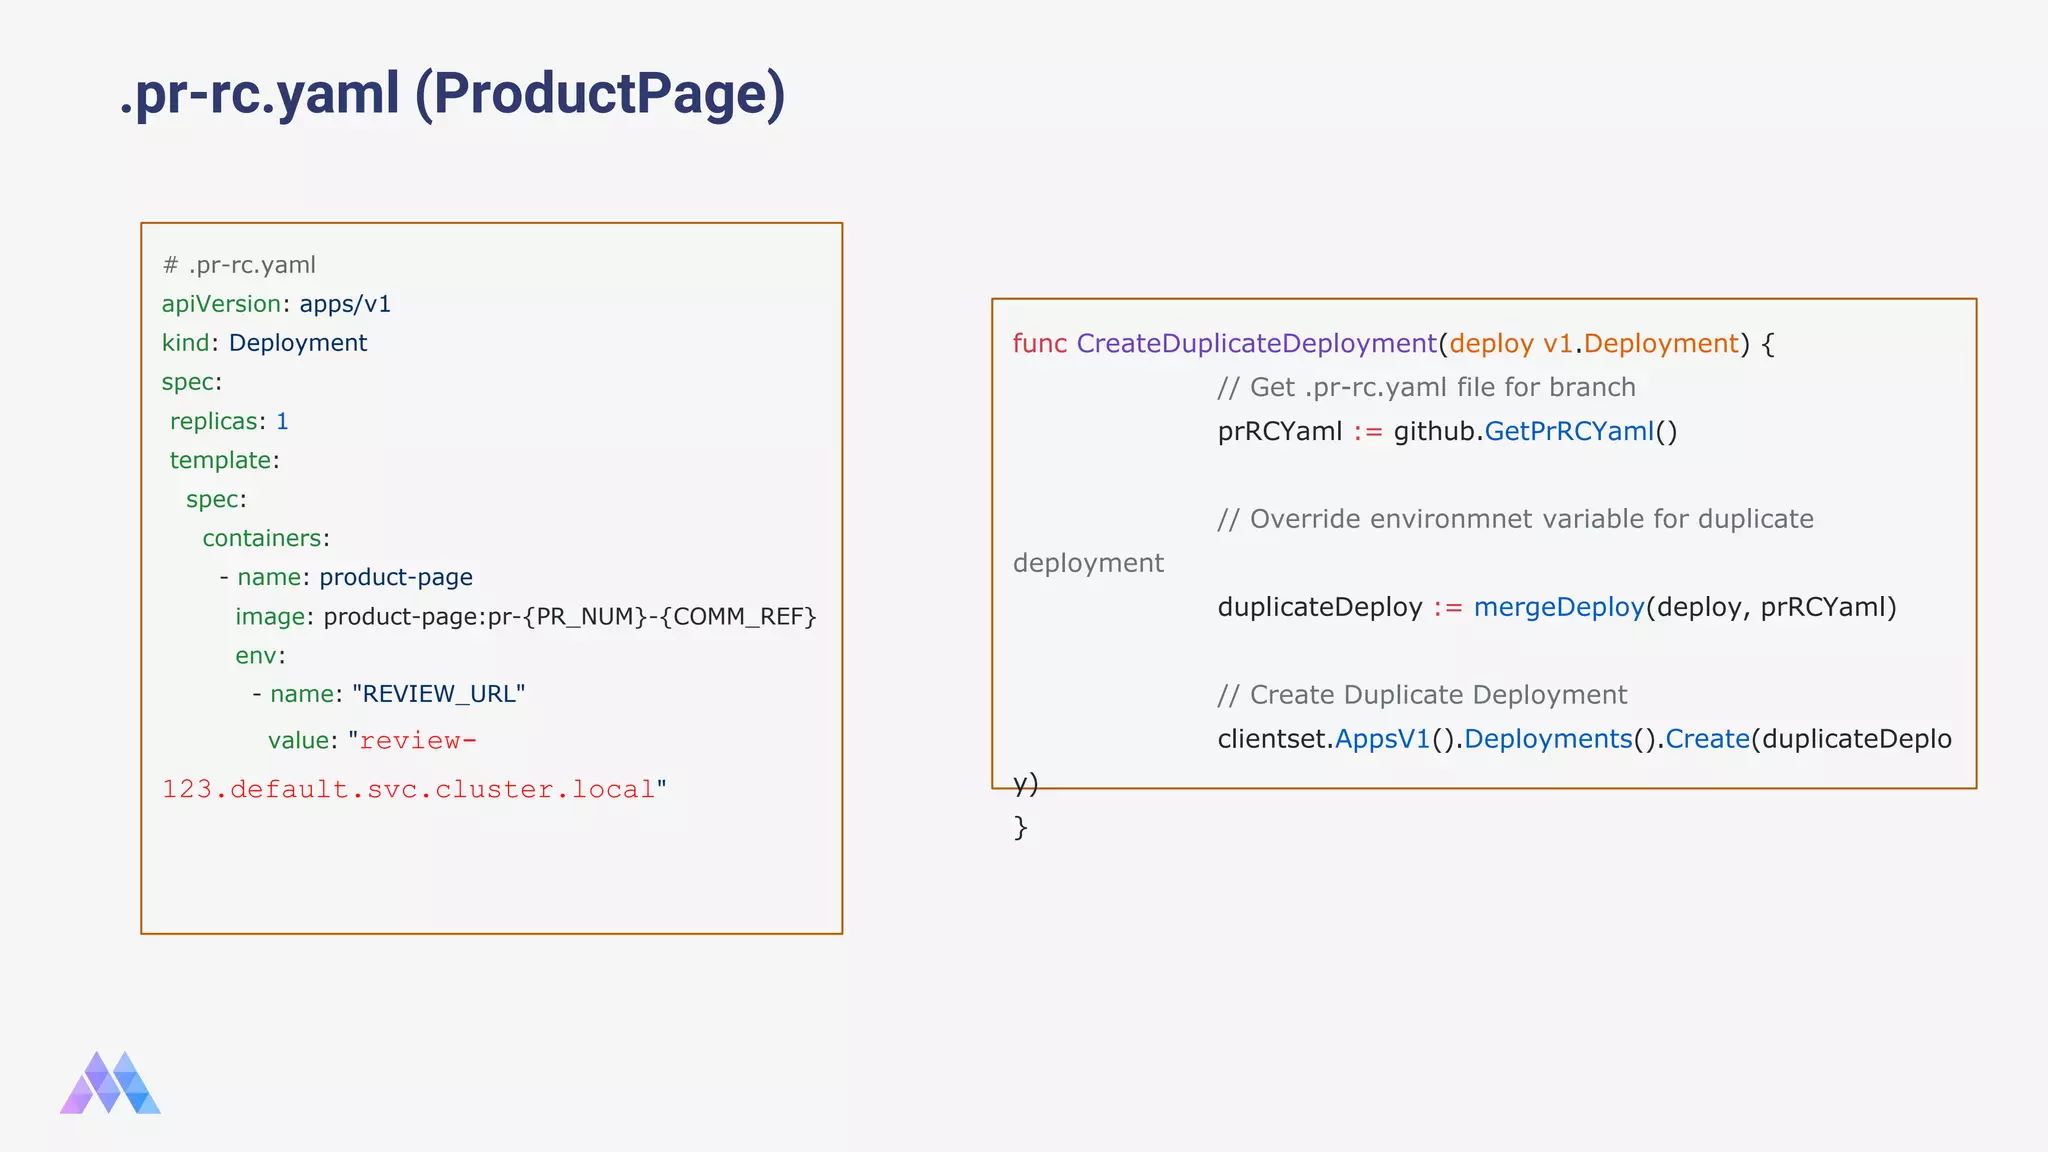Click the "REVIEW_URL" env name

[438, 694]
